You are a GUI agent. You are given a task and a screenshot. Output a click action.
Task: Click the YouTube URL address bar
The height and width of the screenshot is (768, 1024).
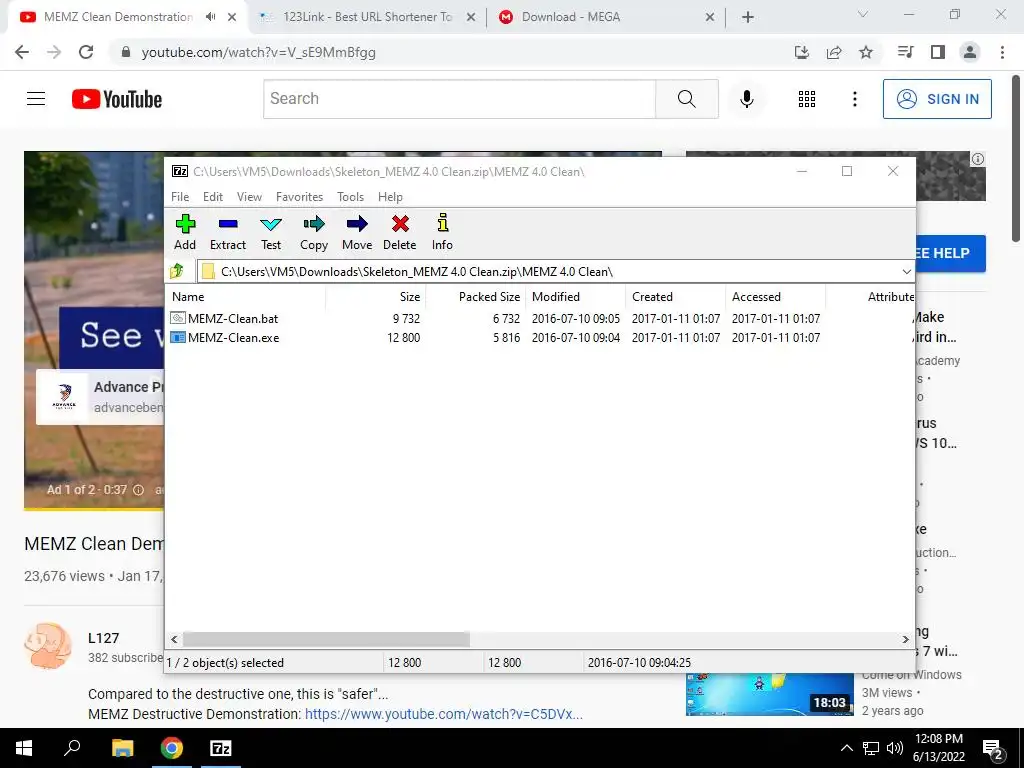[x=451, y=52]
